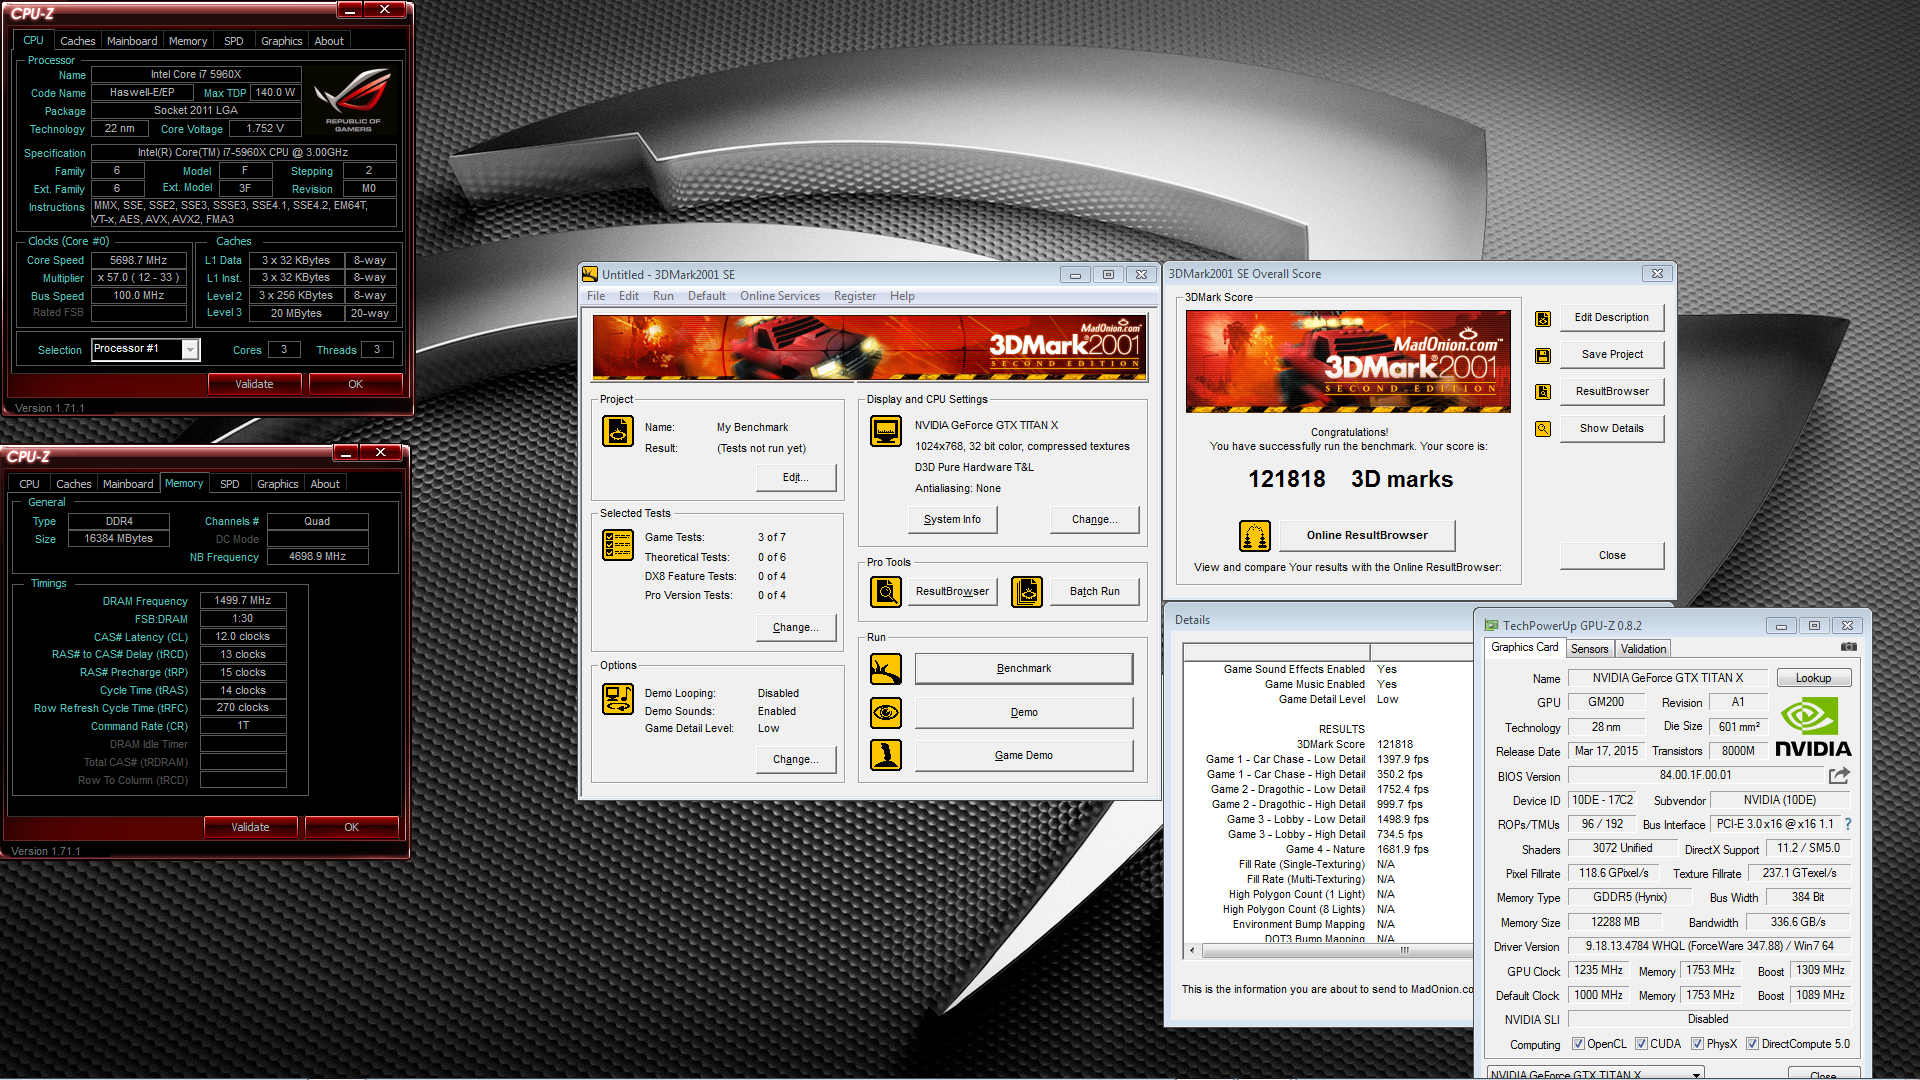Click the Project icon in 3DMark2001 SE
Image resolution: width=1920 pixels, height=1080 pixels.
click(618, 431)
